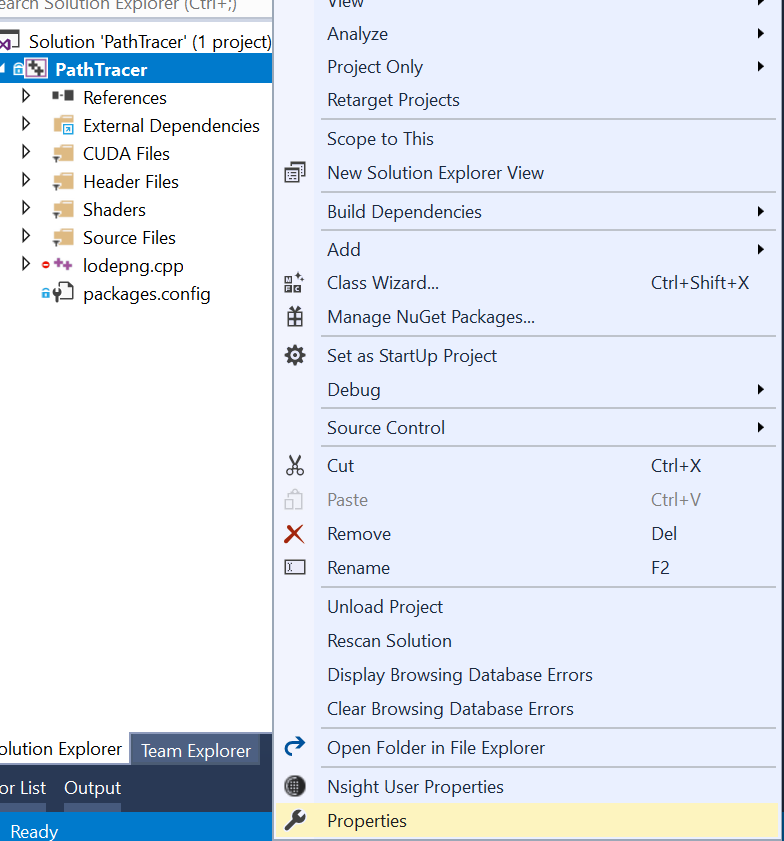
Task: Click the red X Remove icon
Action: point(294,534)
